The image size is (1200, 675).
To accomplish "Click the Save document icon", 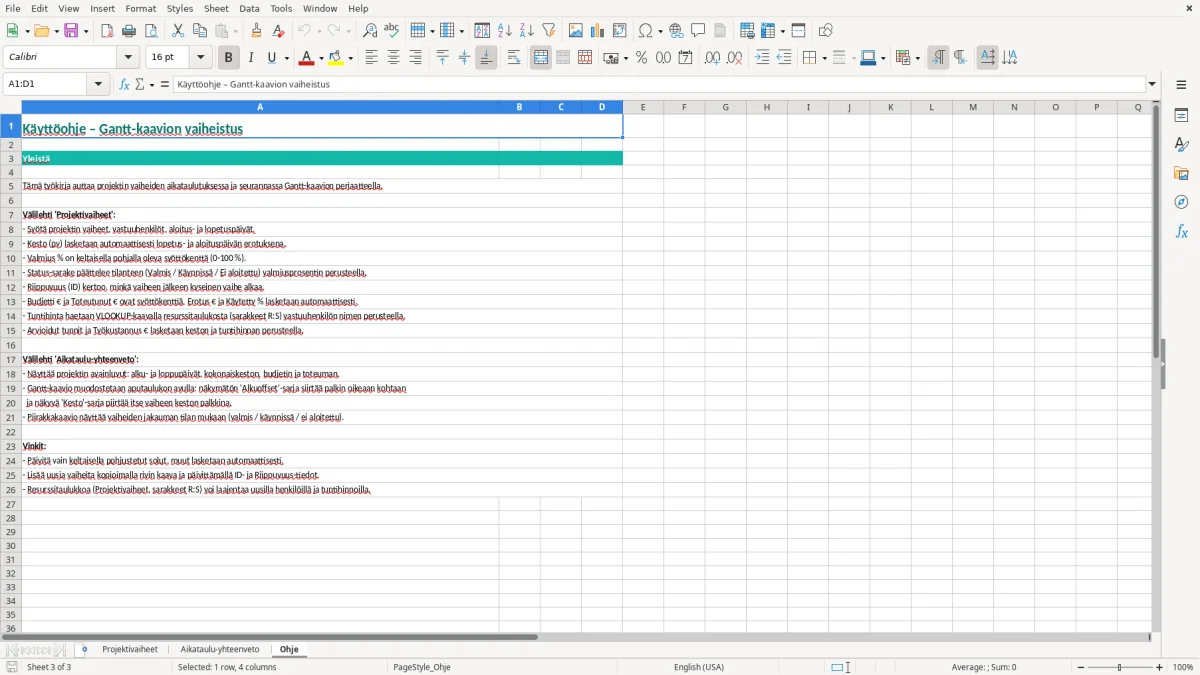I will coord(71,31).
